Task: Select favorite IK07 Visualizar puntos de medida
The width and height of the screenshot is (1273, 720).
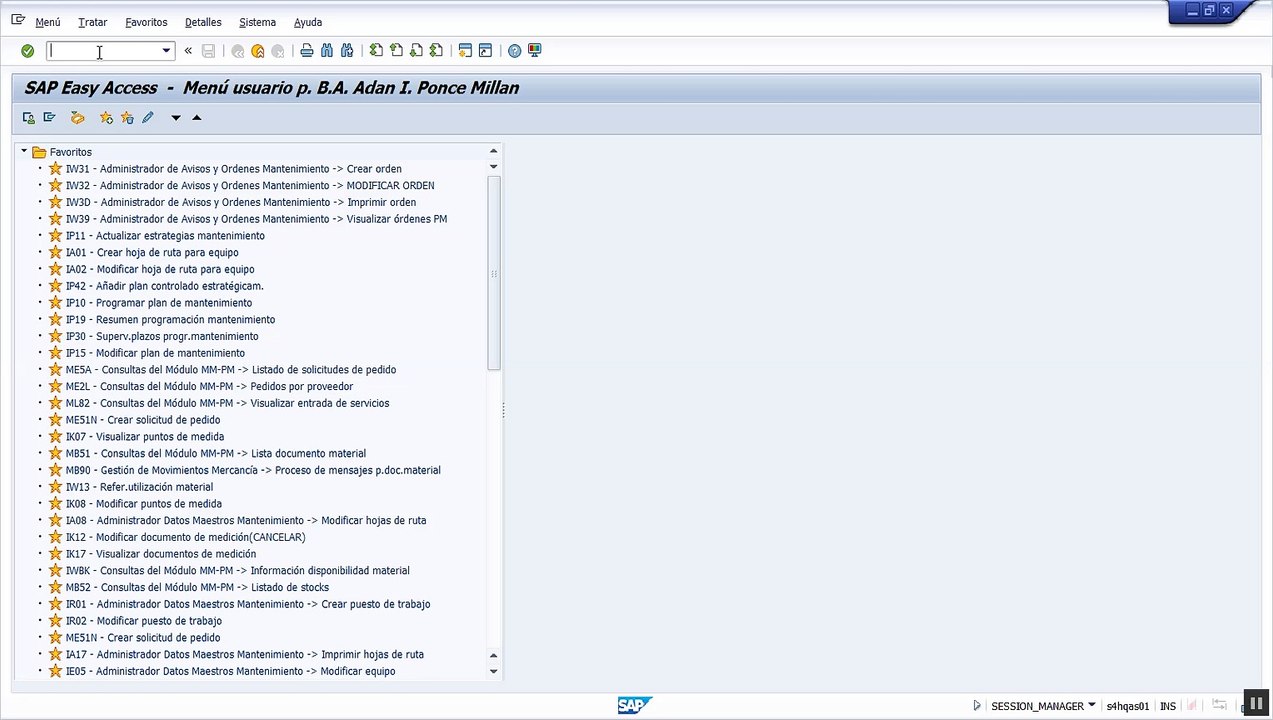Action: (145, 437)
